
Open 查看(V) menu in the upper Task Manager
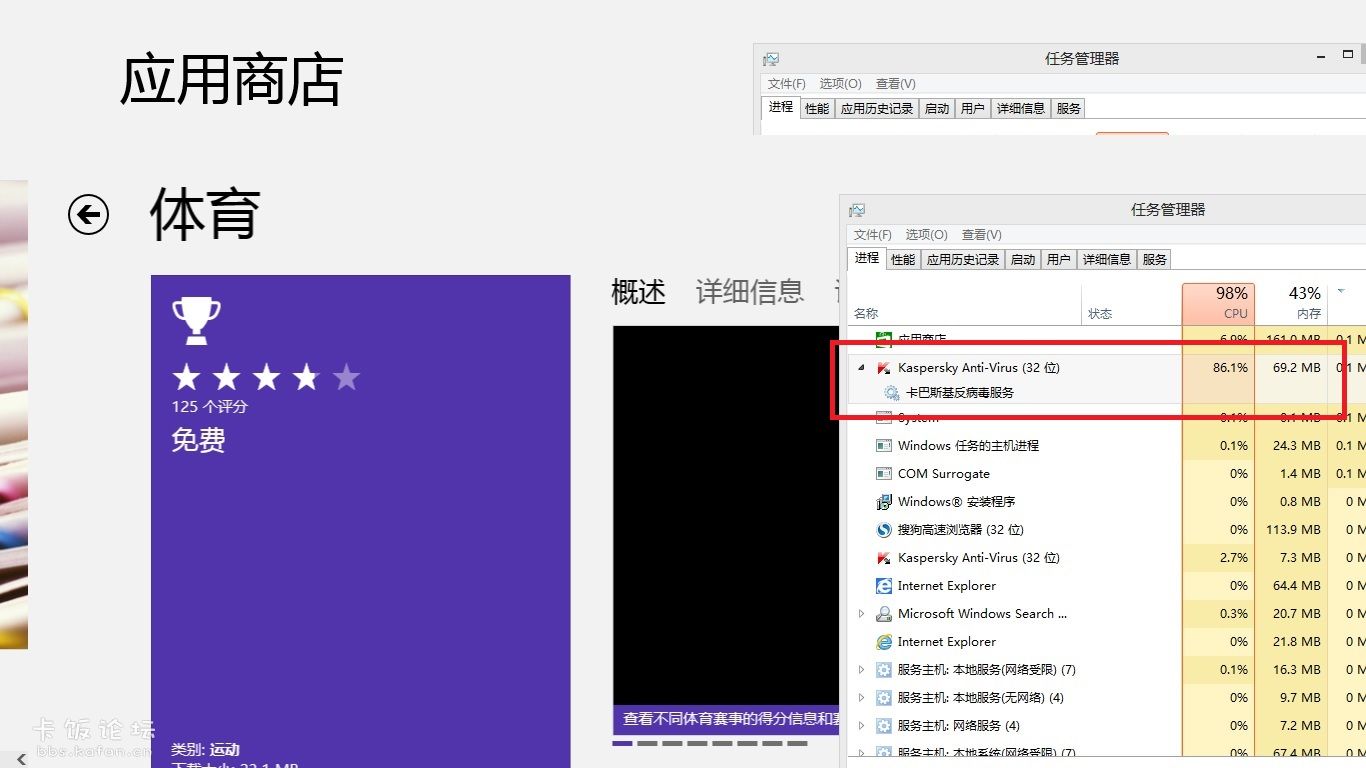896,84
